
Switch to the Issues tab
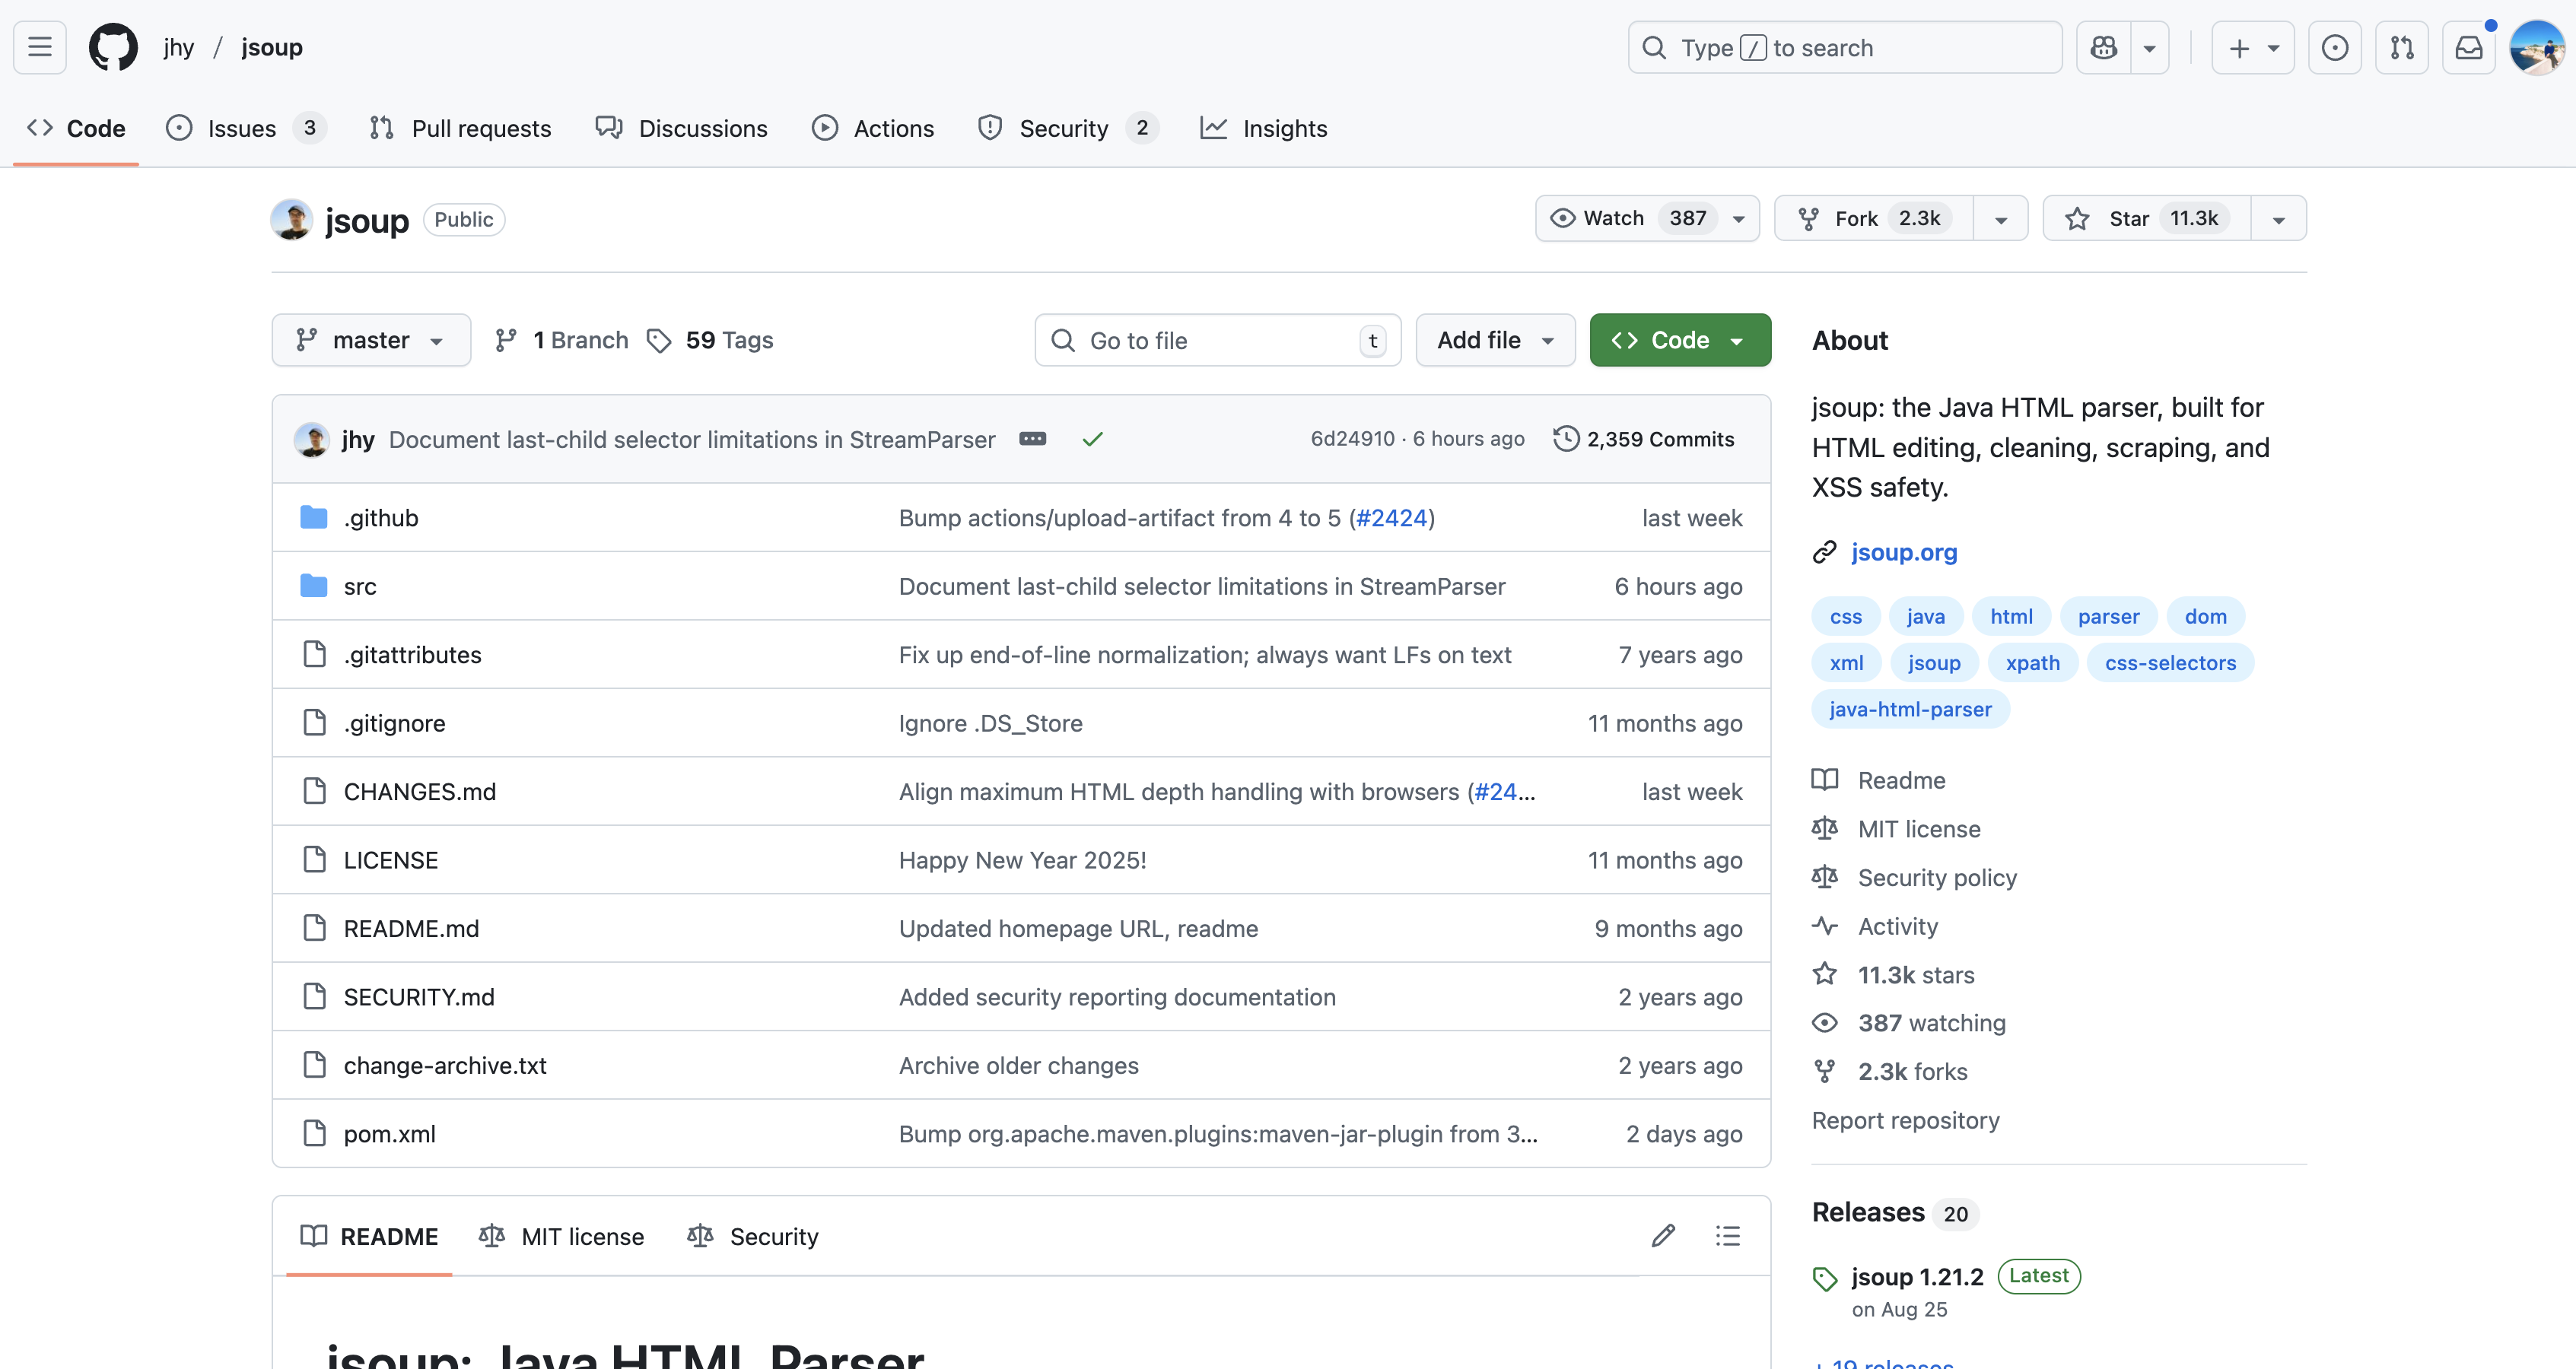(x=241, y=128)
